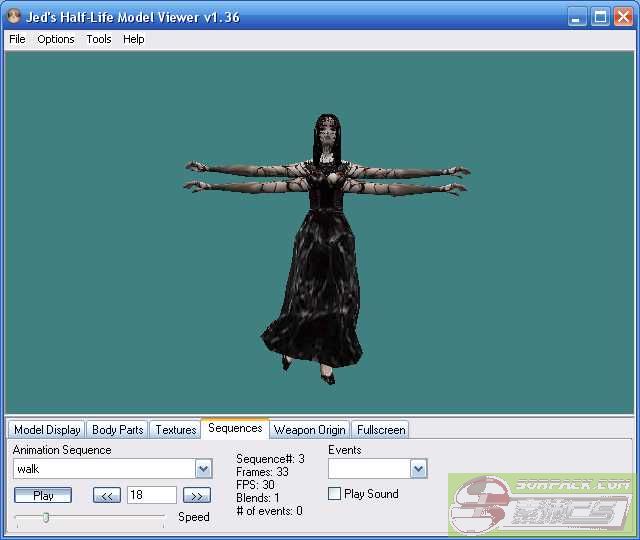640x540 pixels.
Task: Click the 'Frames: 33' text
Action: (262, 472)
